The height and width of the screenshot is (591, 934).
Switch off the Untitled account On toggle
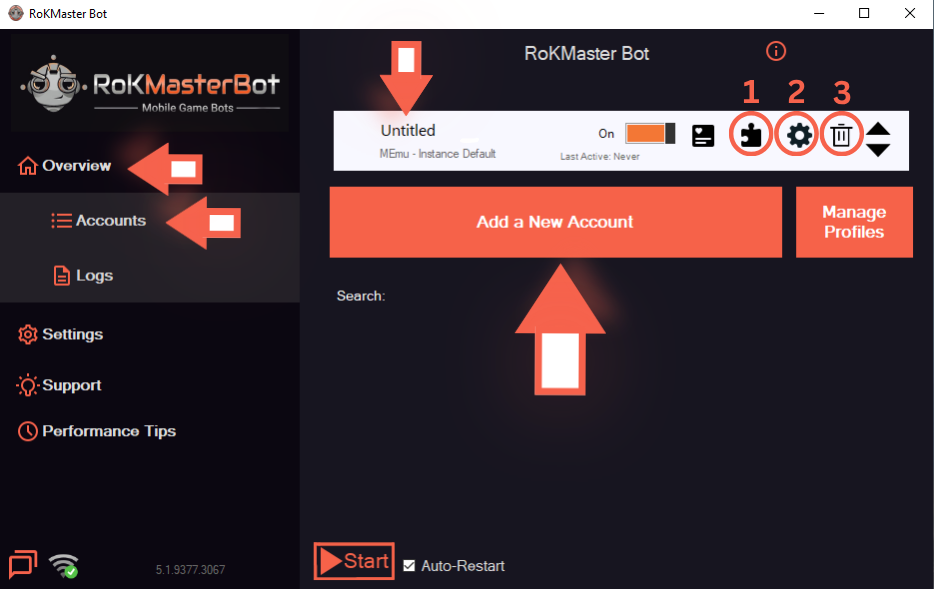pos(650,133)
